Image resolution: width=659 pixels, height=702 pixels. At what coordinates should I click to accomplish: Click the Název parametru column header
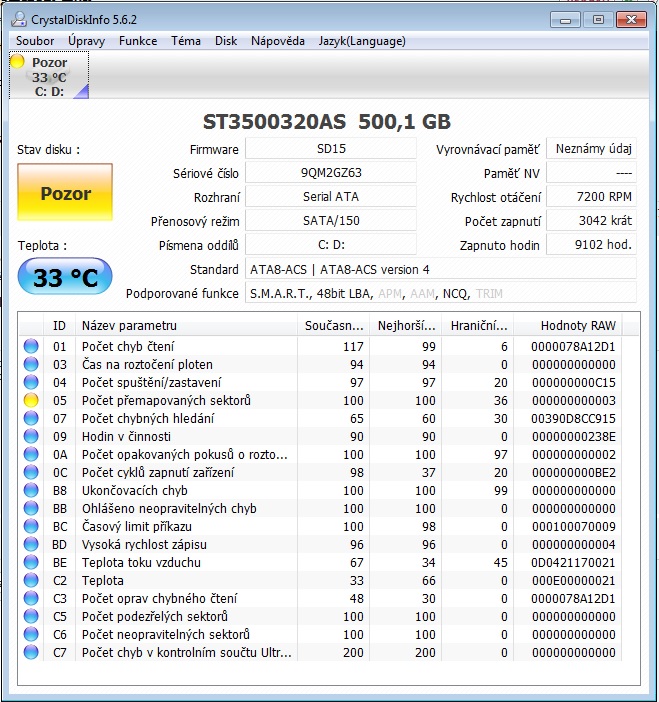point(186,325)
